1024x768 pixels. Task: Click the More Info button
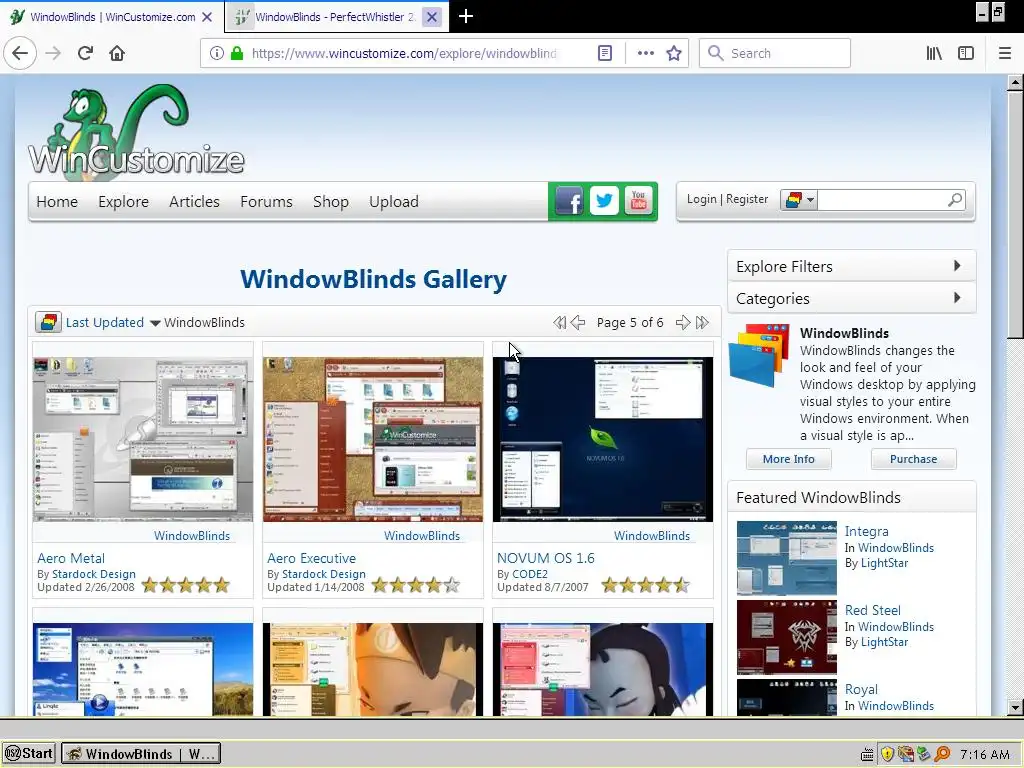[788, 459]
